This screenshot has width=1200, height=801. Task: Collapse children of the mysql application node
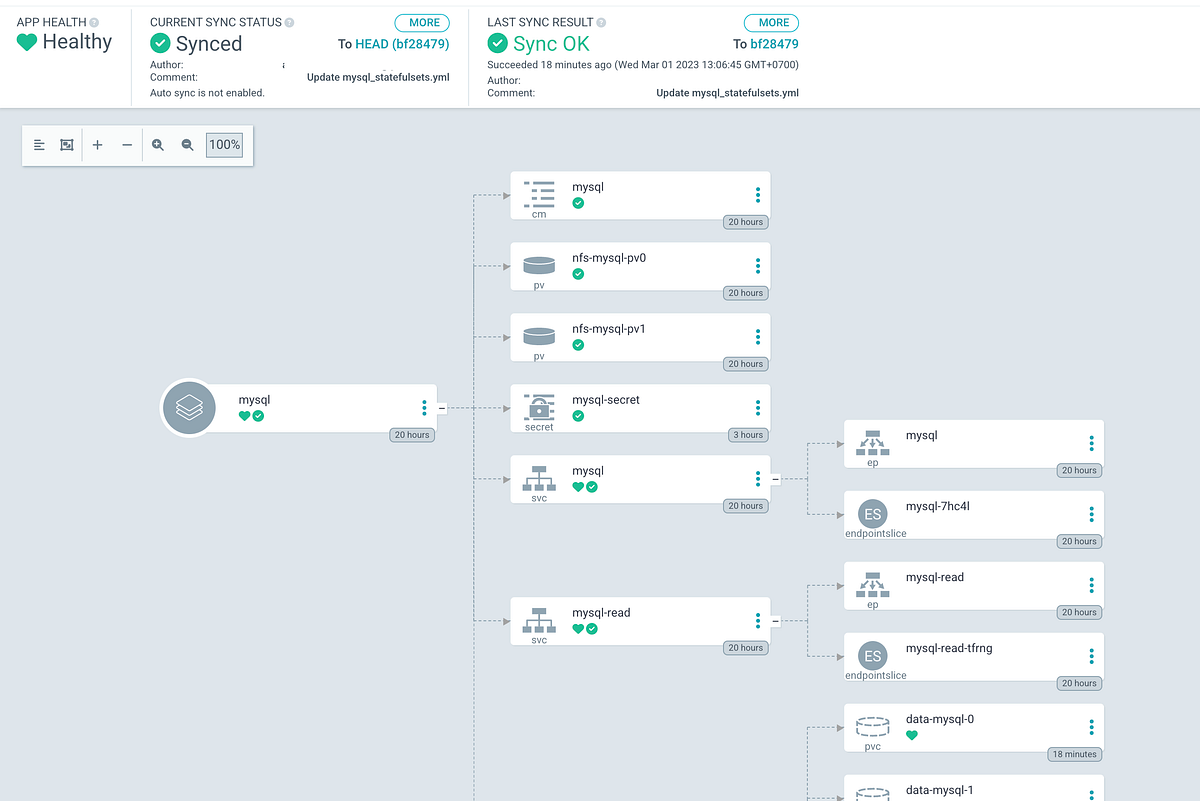(441, 408)
